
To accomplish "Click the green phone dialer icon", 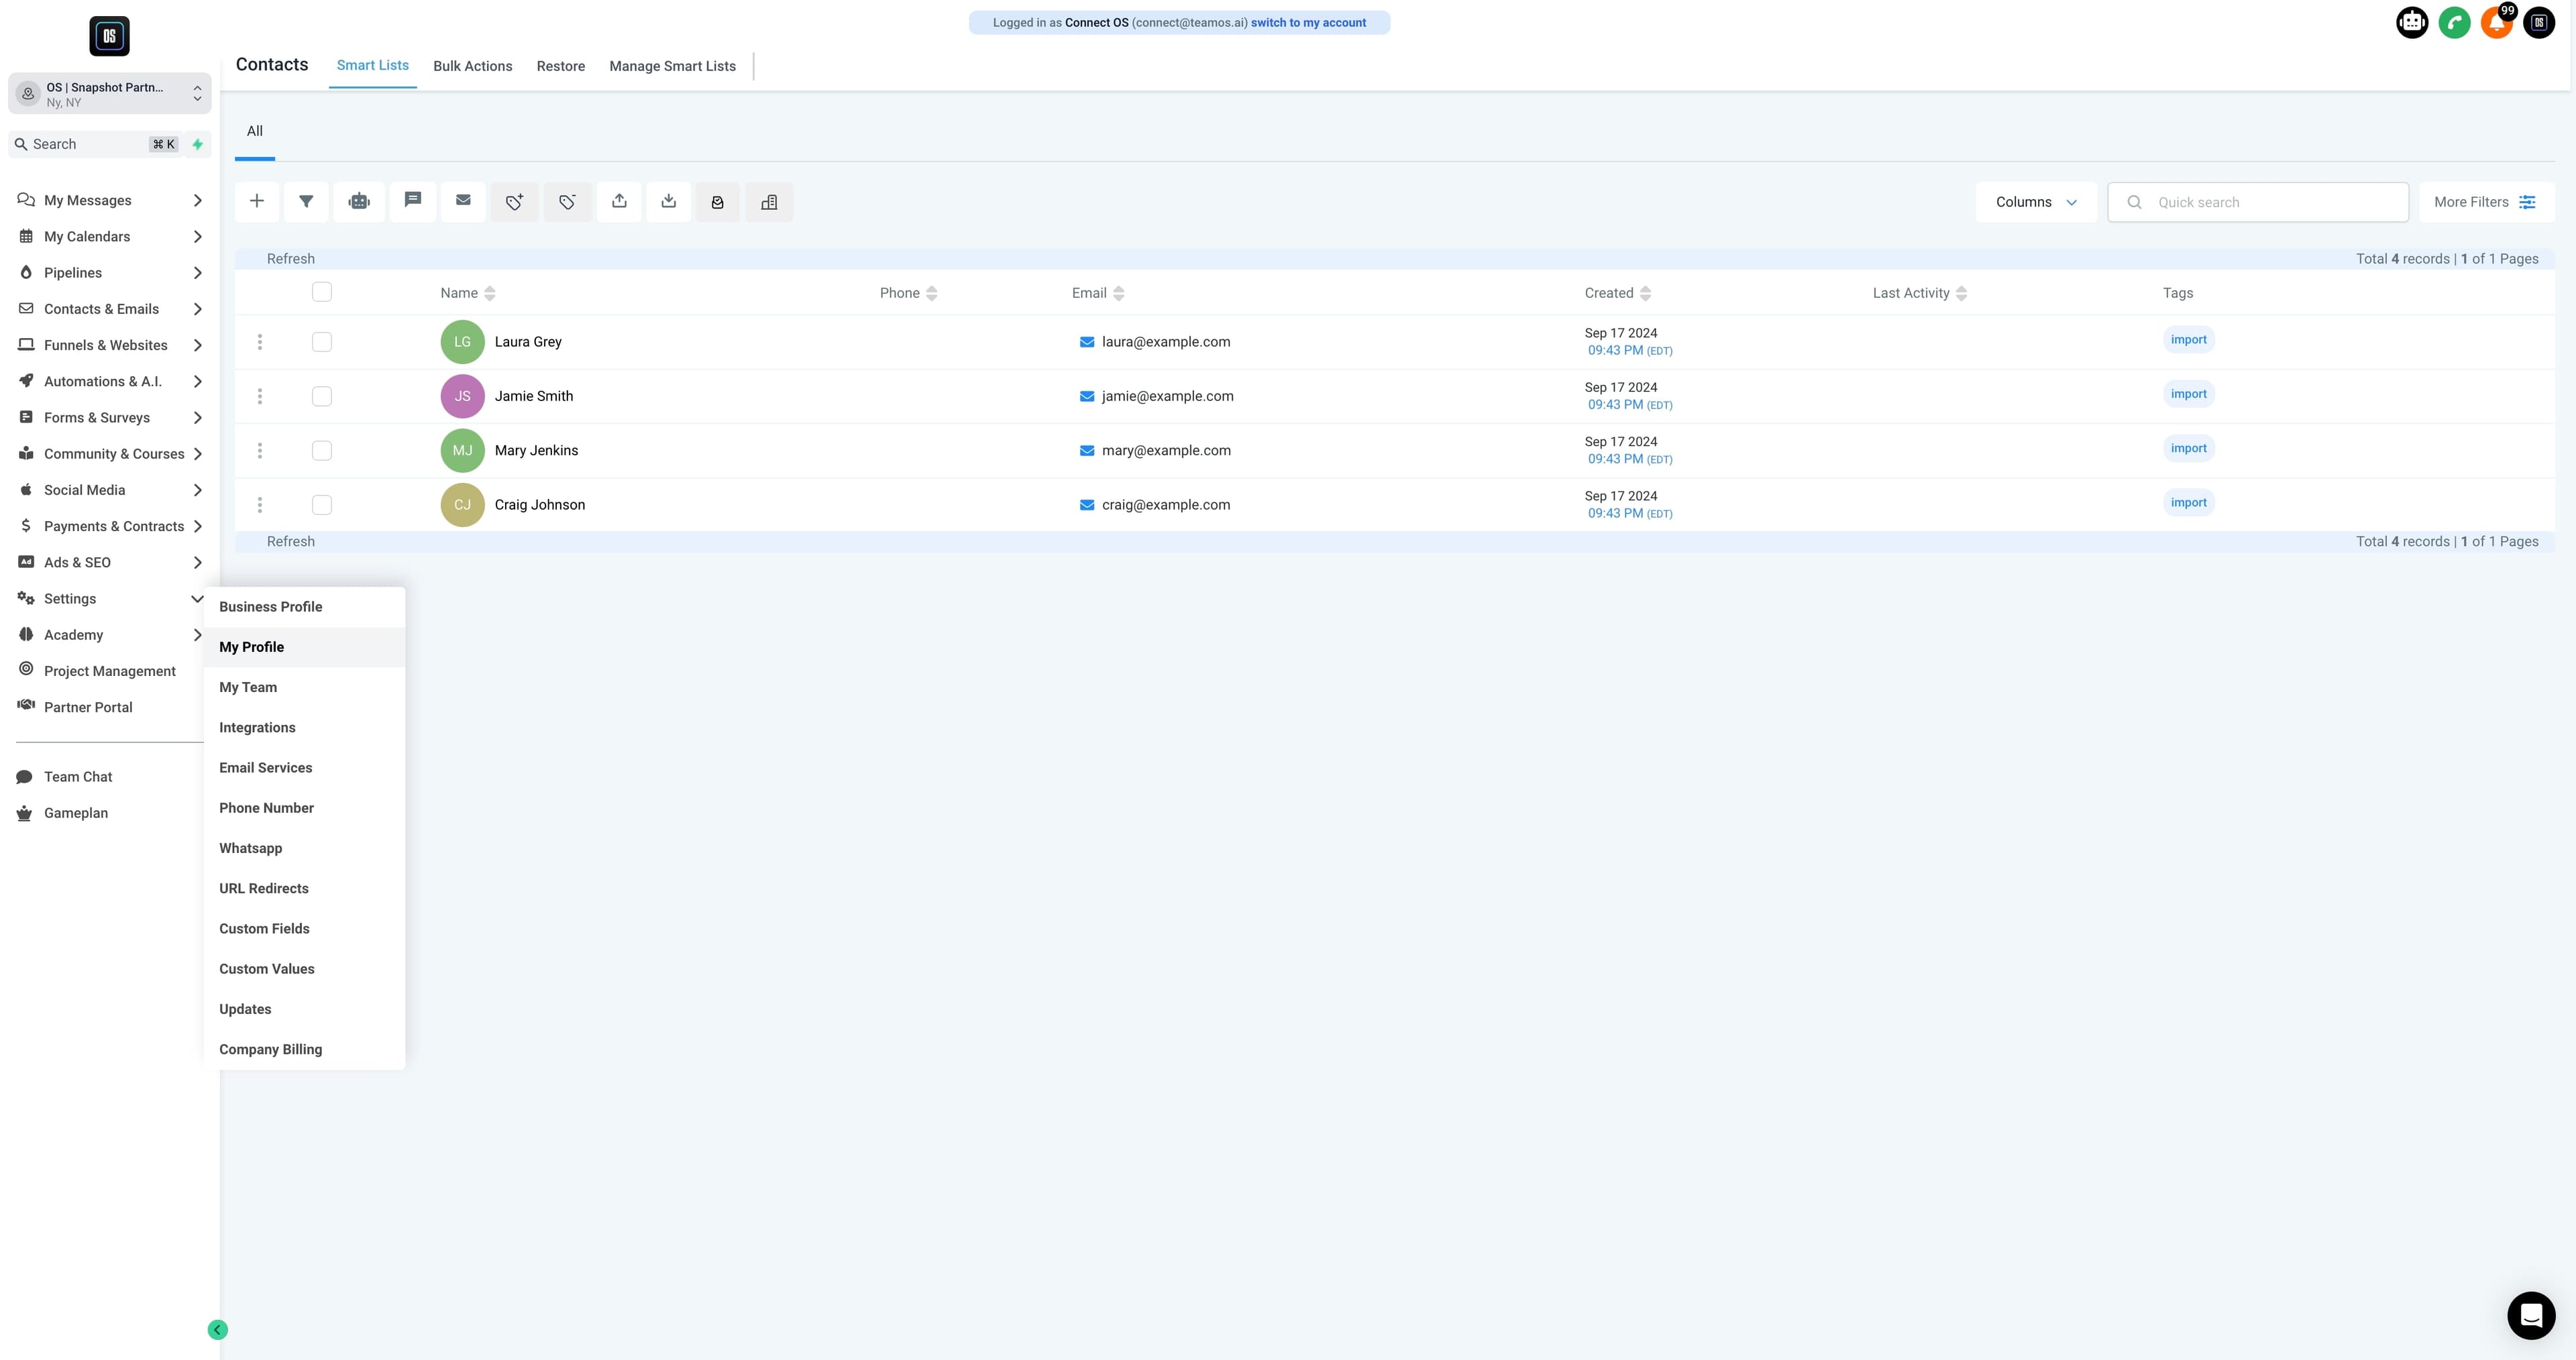I will pyautogui.click(x=2454, y=23).
